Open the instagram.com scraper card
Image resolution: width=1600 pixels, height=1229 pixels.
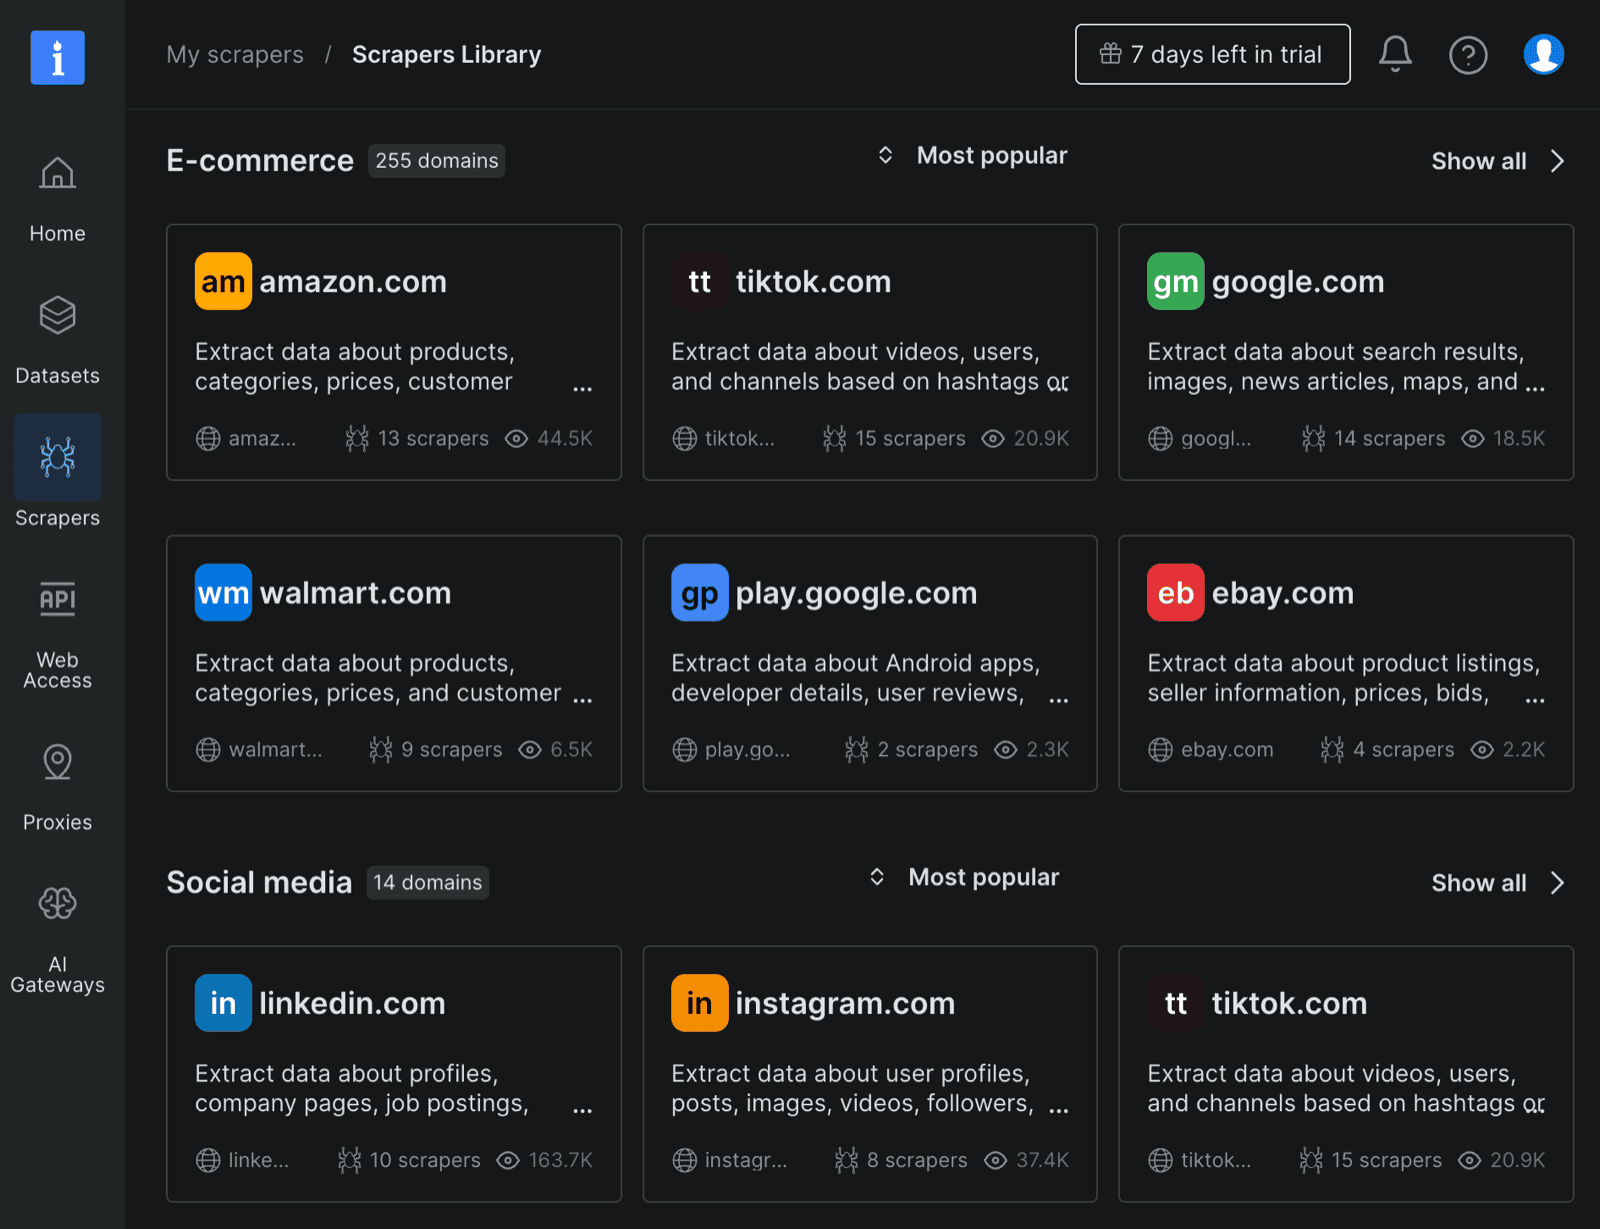(x=870, y=1074)
